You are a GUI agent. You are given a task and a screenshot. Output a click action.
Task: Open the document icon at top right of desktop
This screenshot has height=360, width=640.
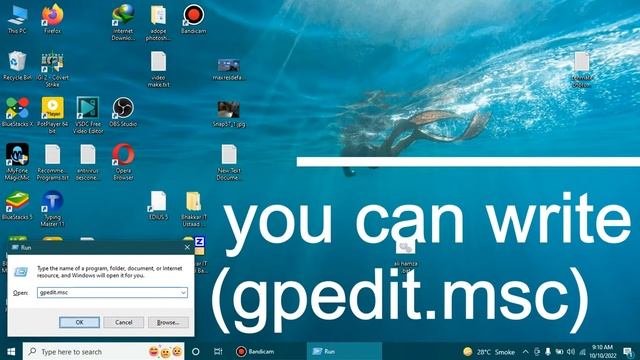click(x=582, y=69)
